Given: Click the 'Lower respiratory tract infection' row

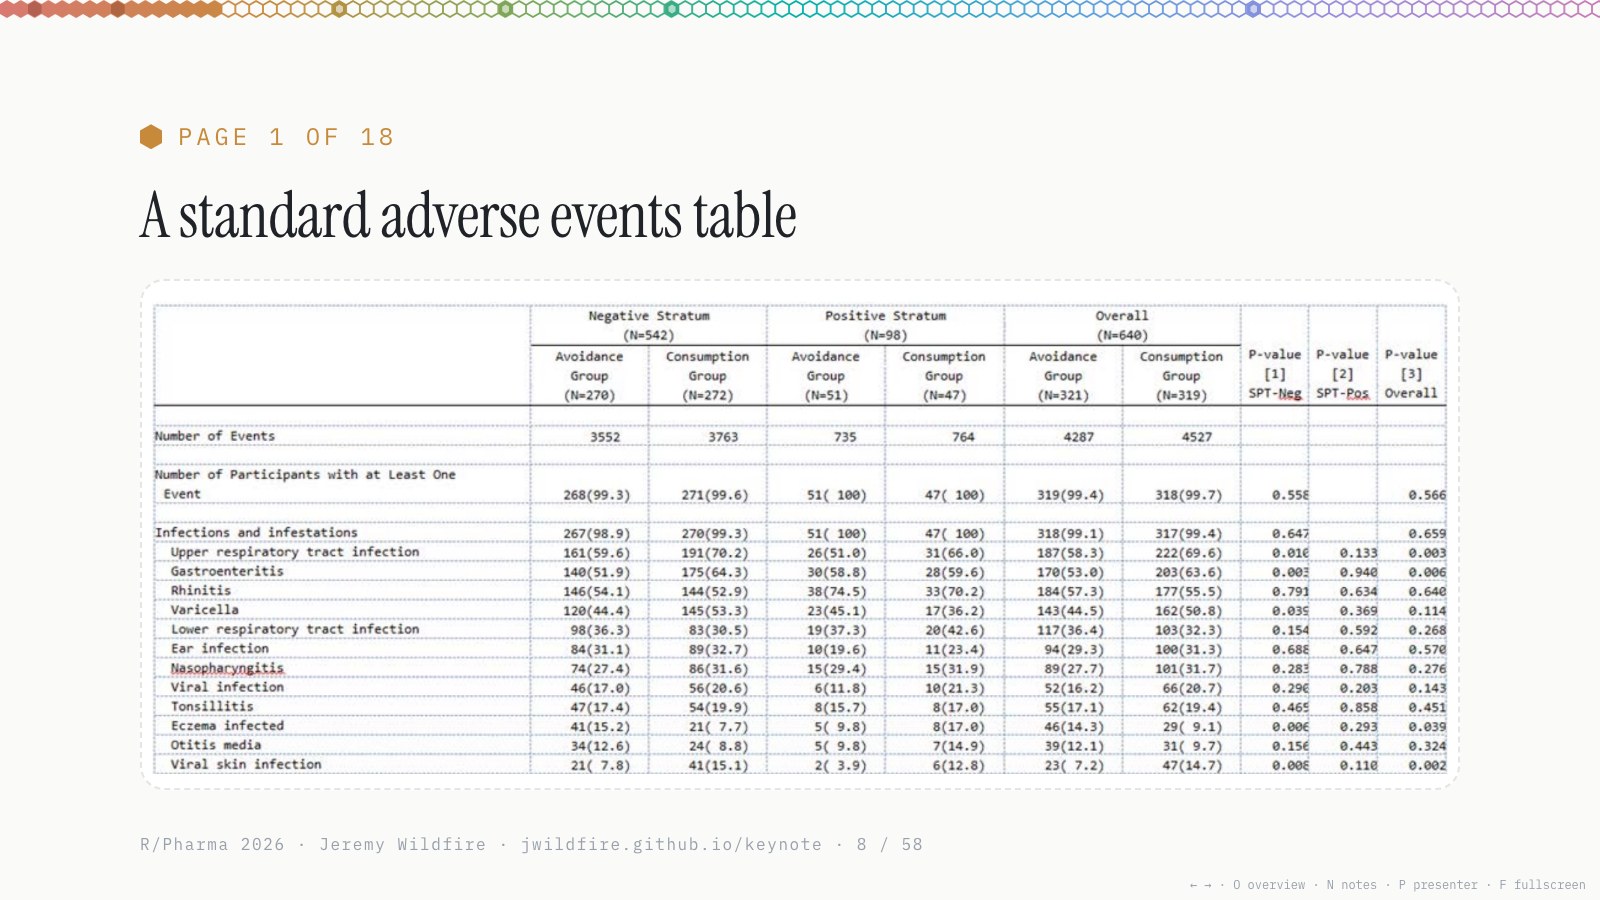Looking at the screenshot, I should click(x=295, y=630).
